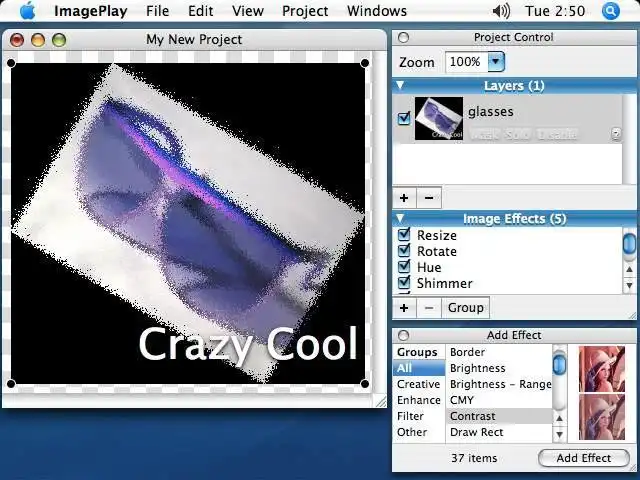The width and height of the screenshot is (640, 480).
Task: Close the Project Control panel circle button
Action: coord(403,38)
